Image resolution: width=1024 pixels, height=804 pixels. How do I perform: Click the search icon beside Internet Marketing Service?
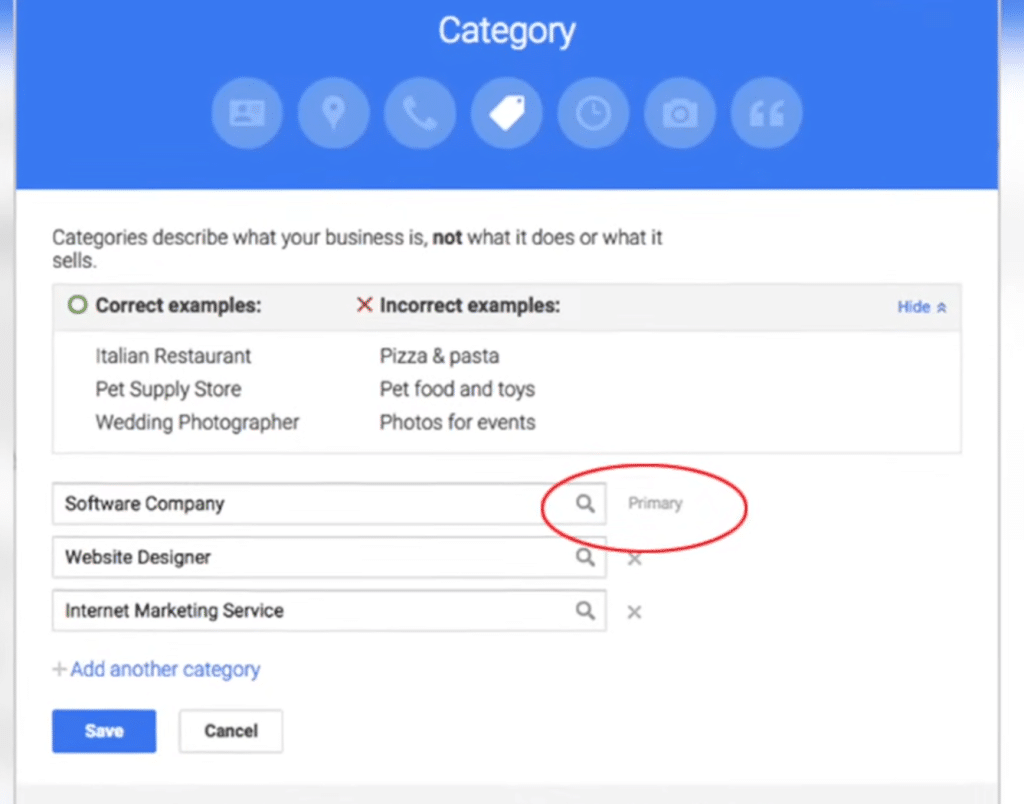point(587,611)
